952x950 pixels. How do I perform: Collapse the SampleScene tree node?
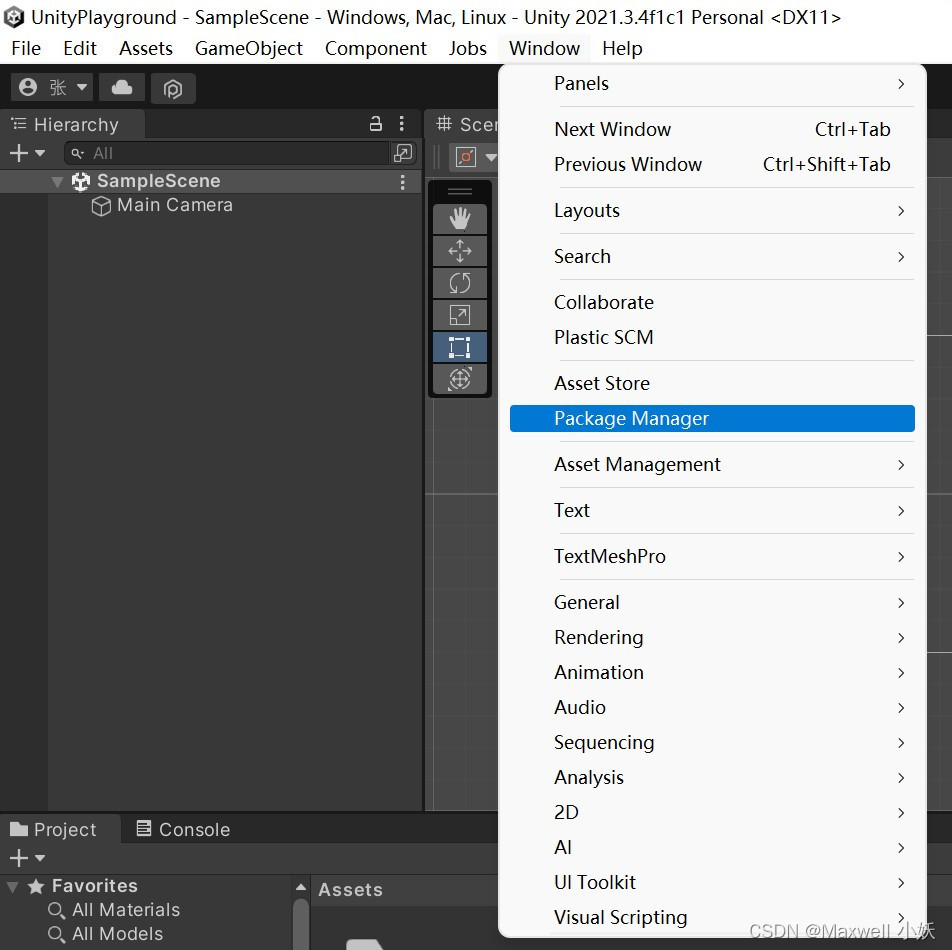[58, 182]
